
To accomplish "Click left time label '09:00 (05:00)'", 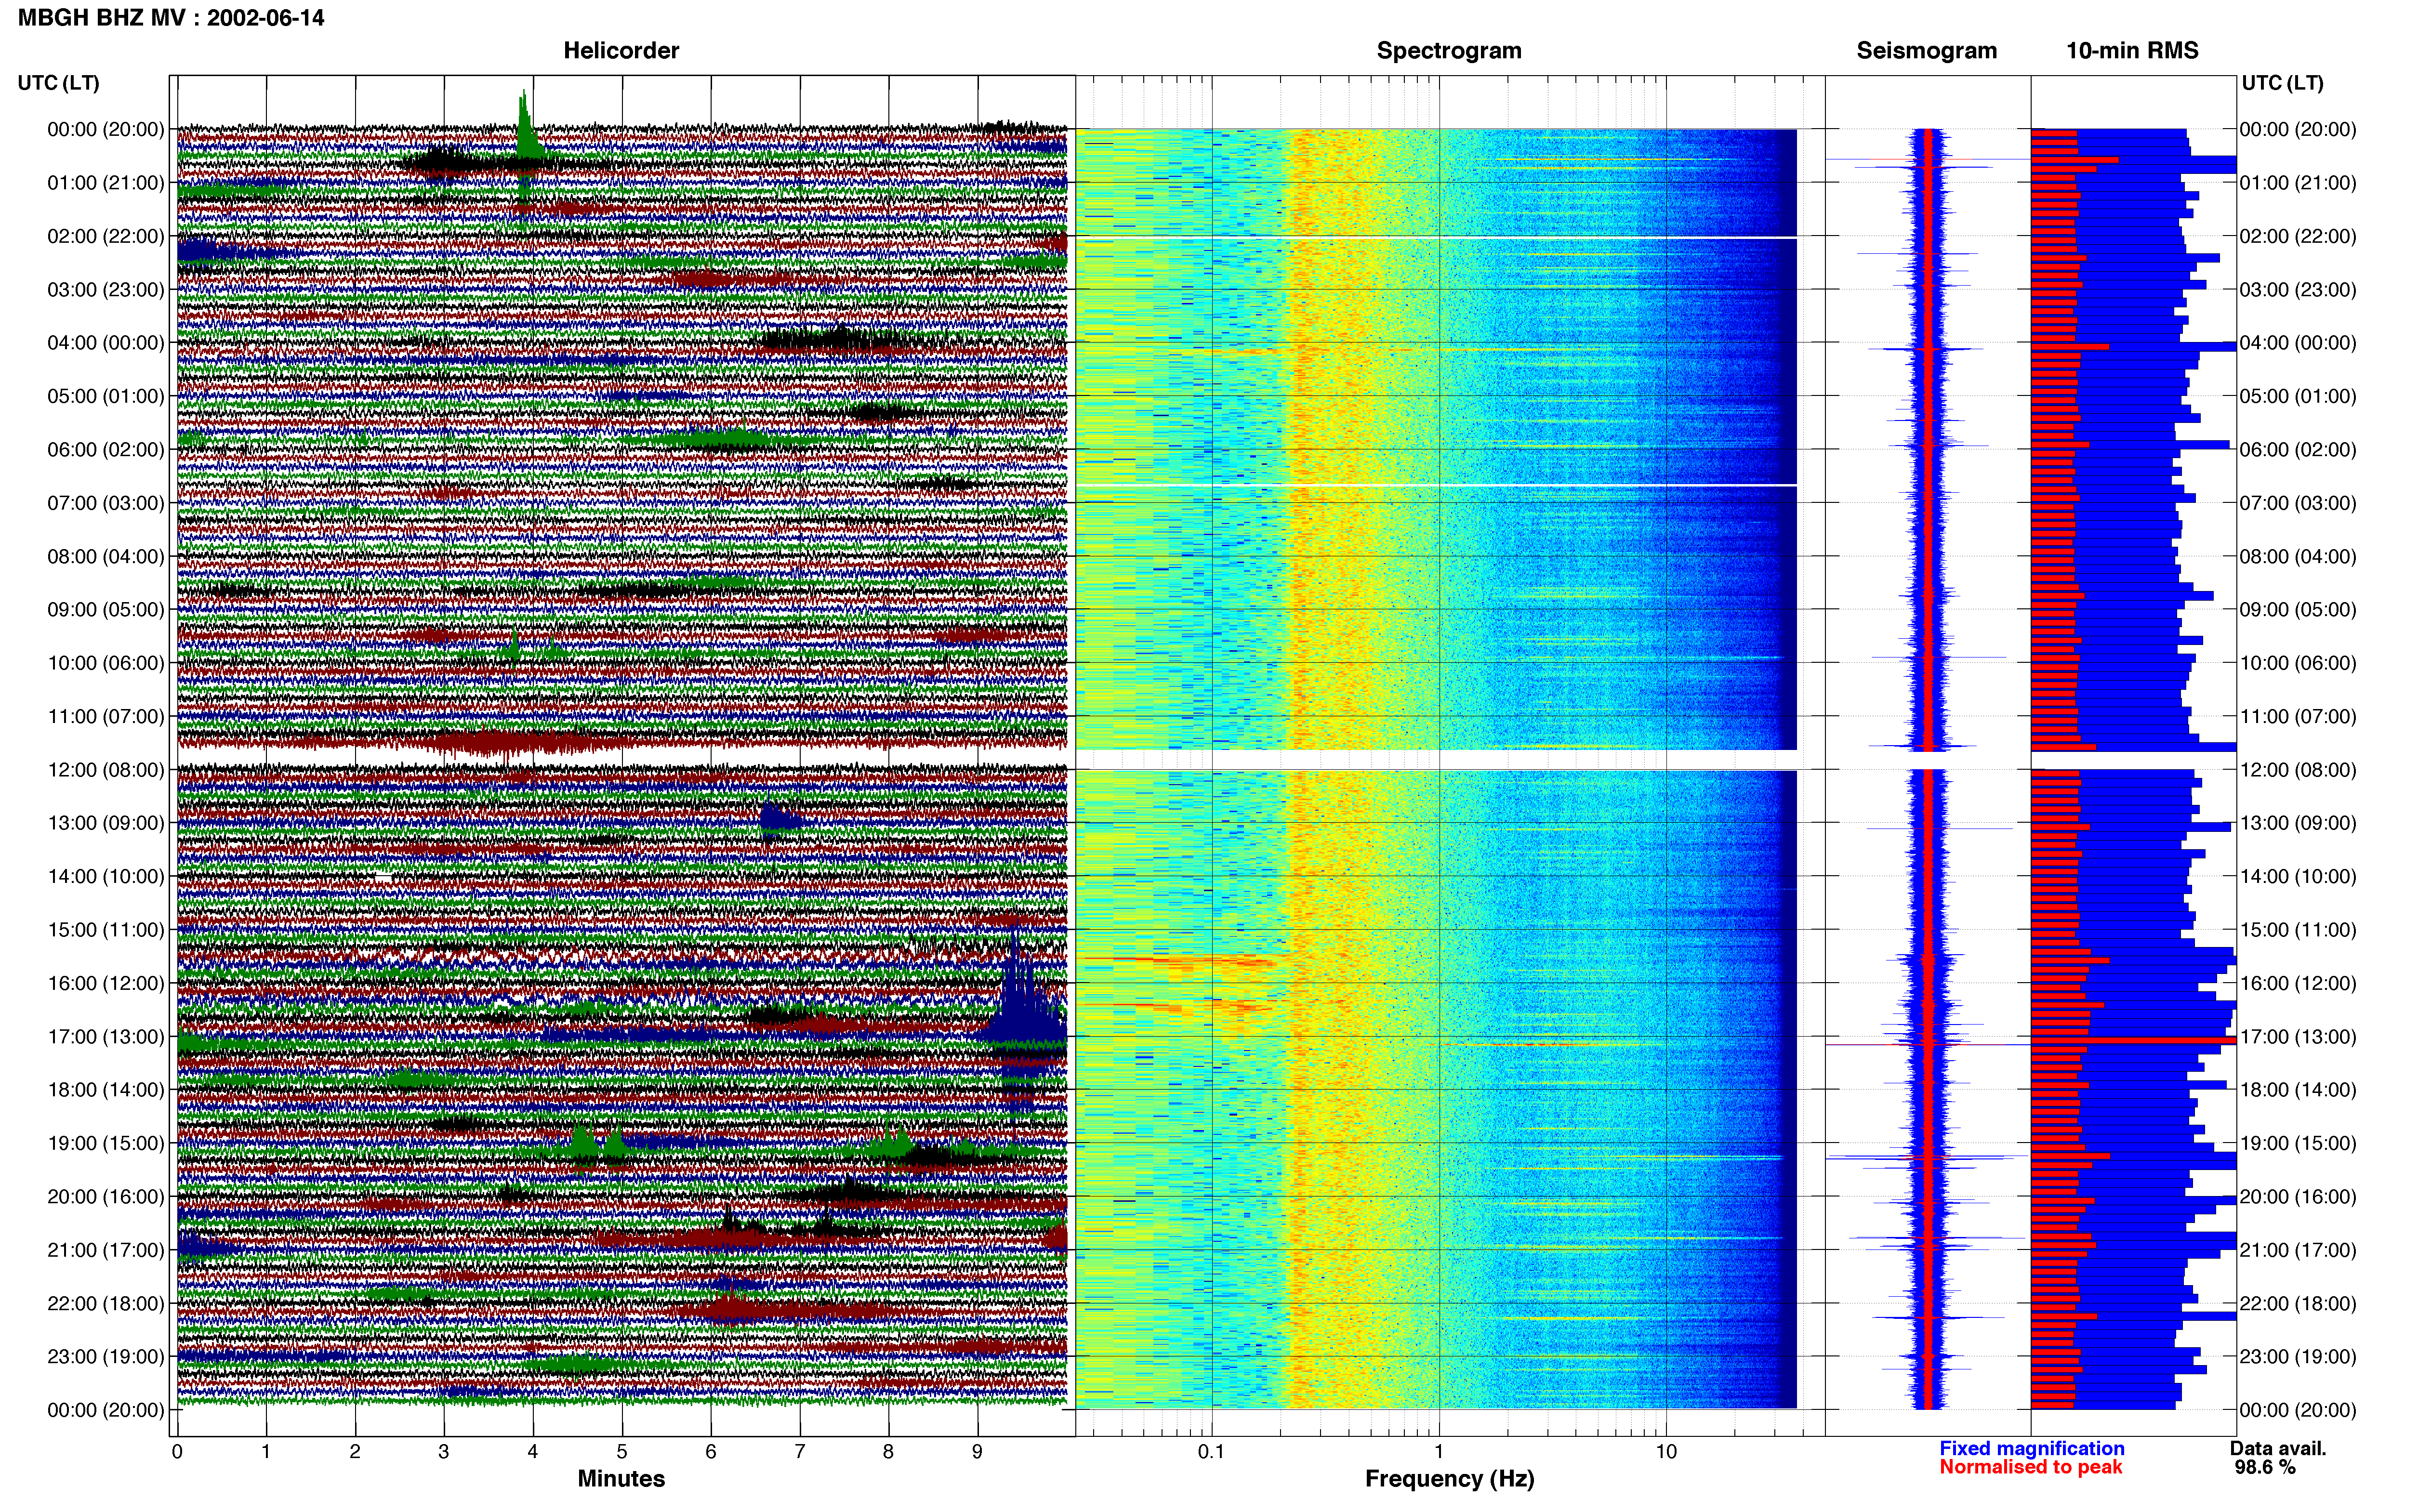I will 105,609.
